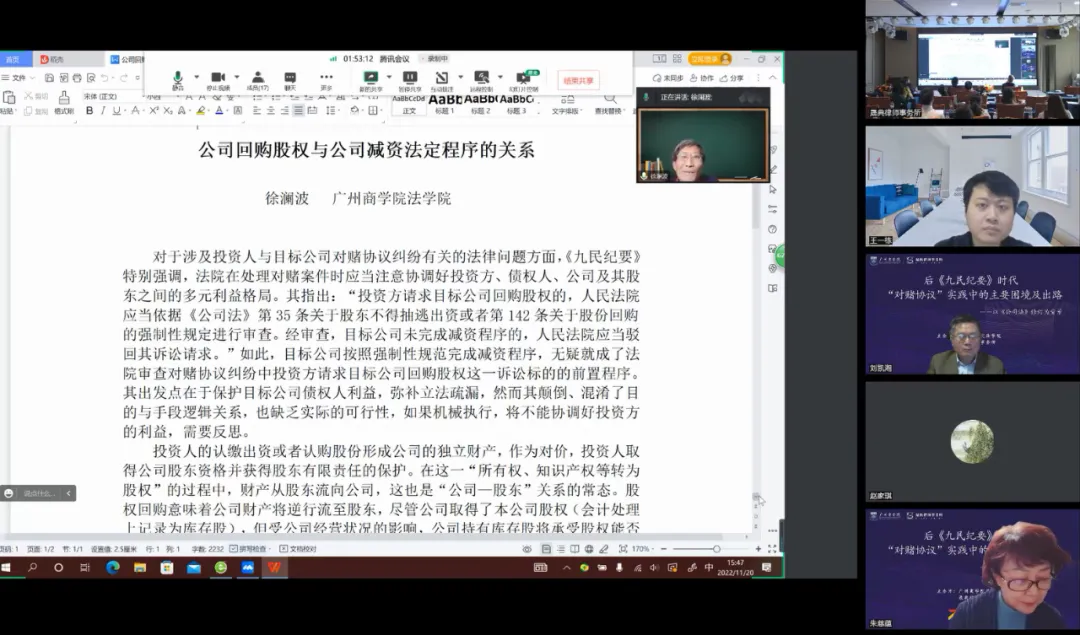This screenshot has width=1080, height=635.
Task: Adjust the zoom slider handle
Action: (717, 549)
